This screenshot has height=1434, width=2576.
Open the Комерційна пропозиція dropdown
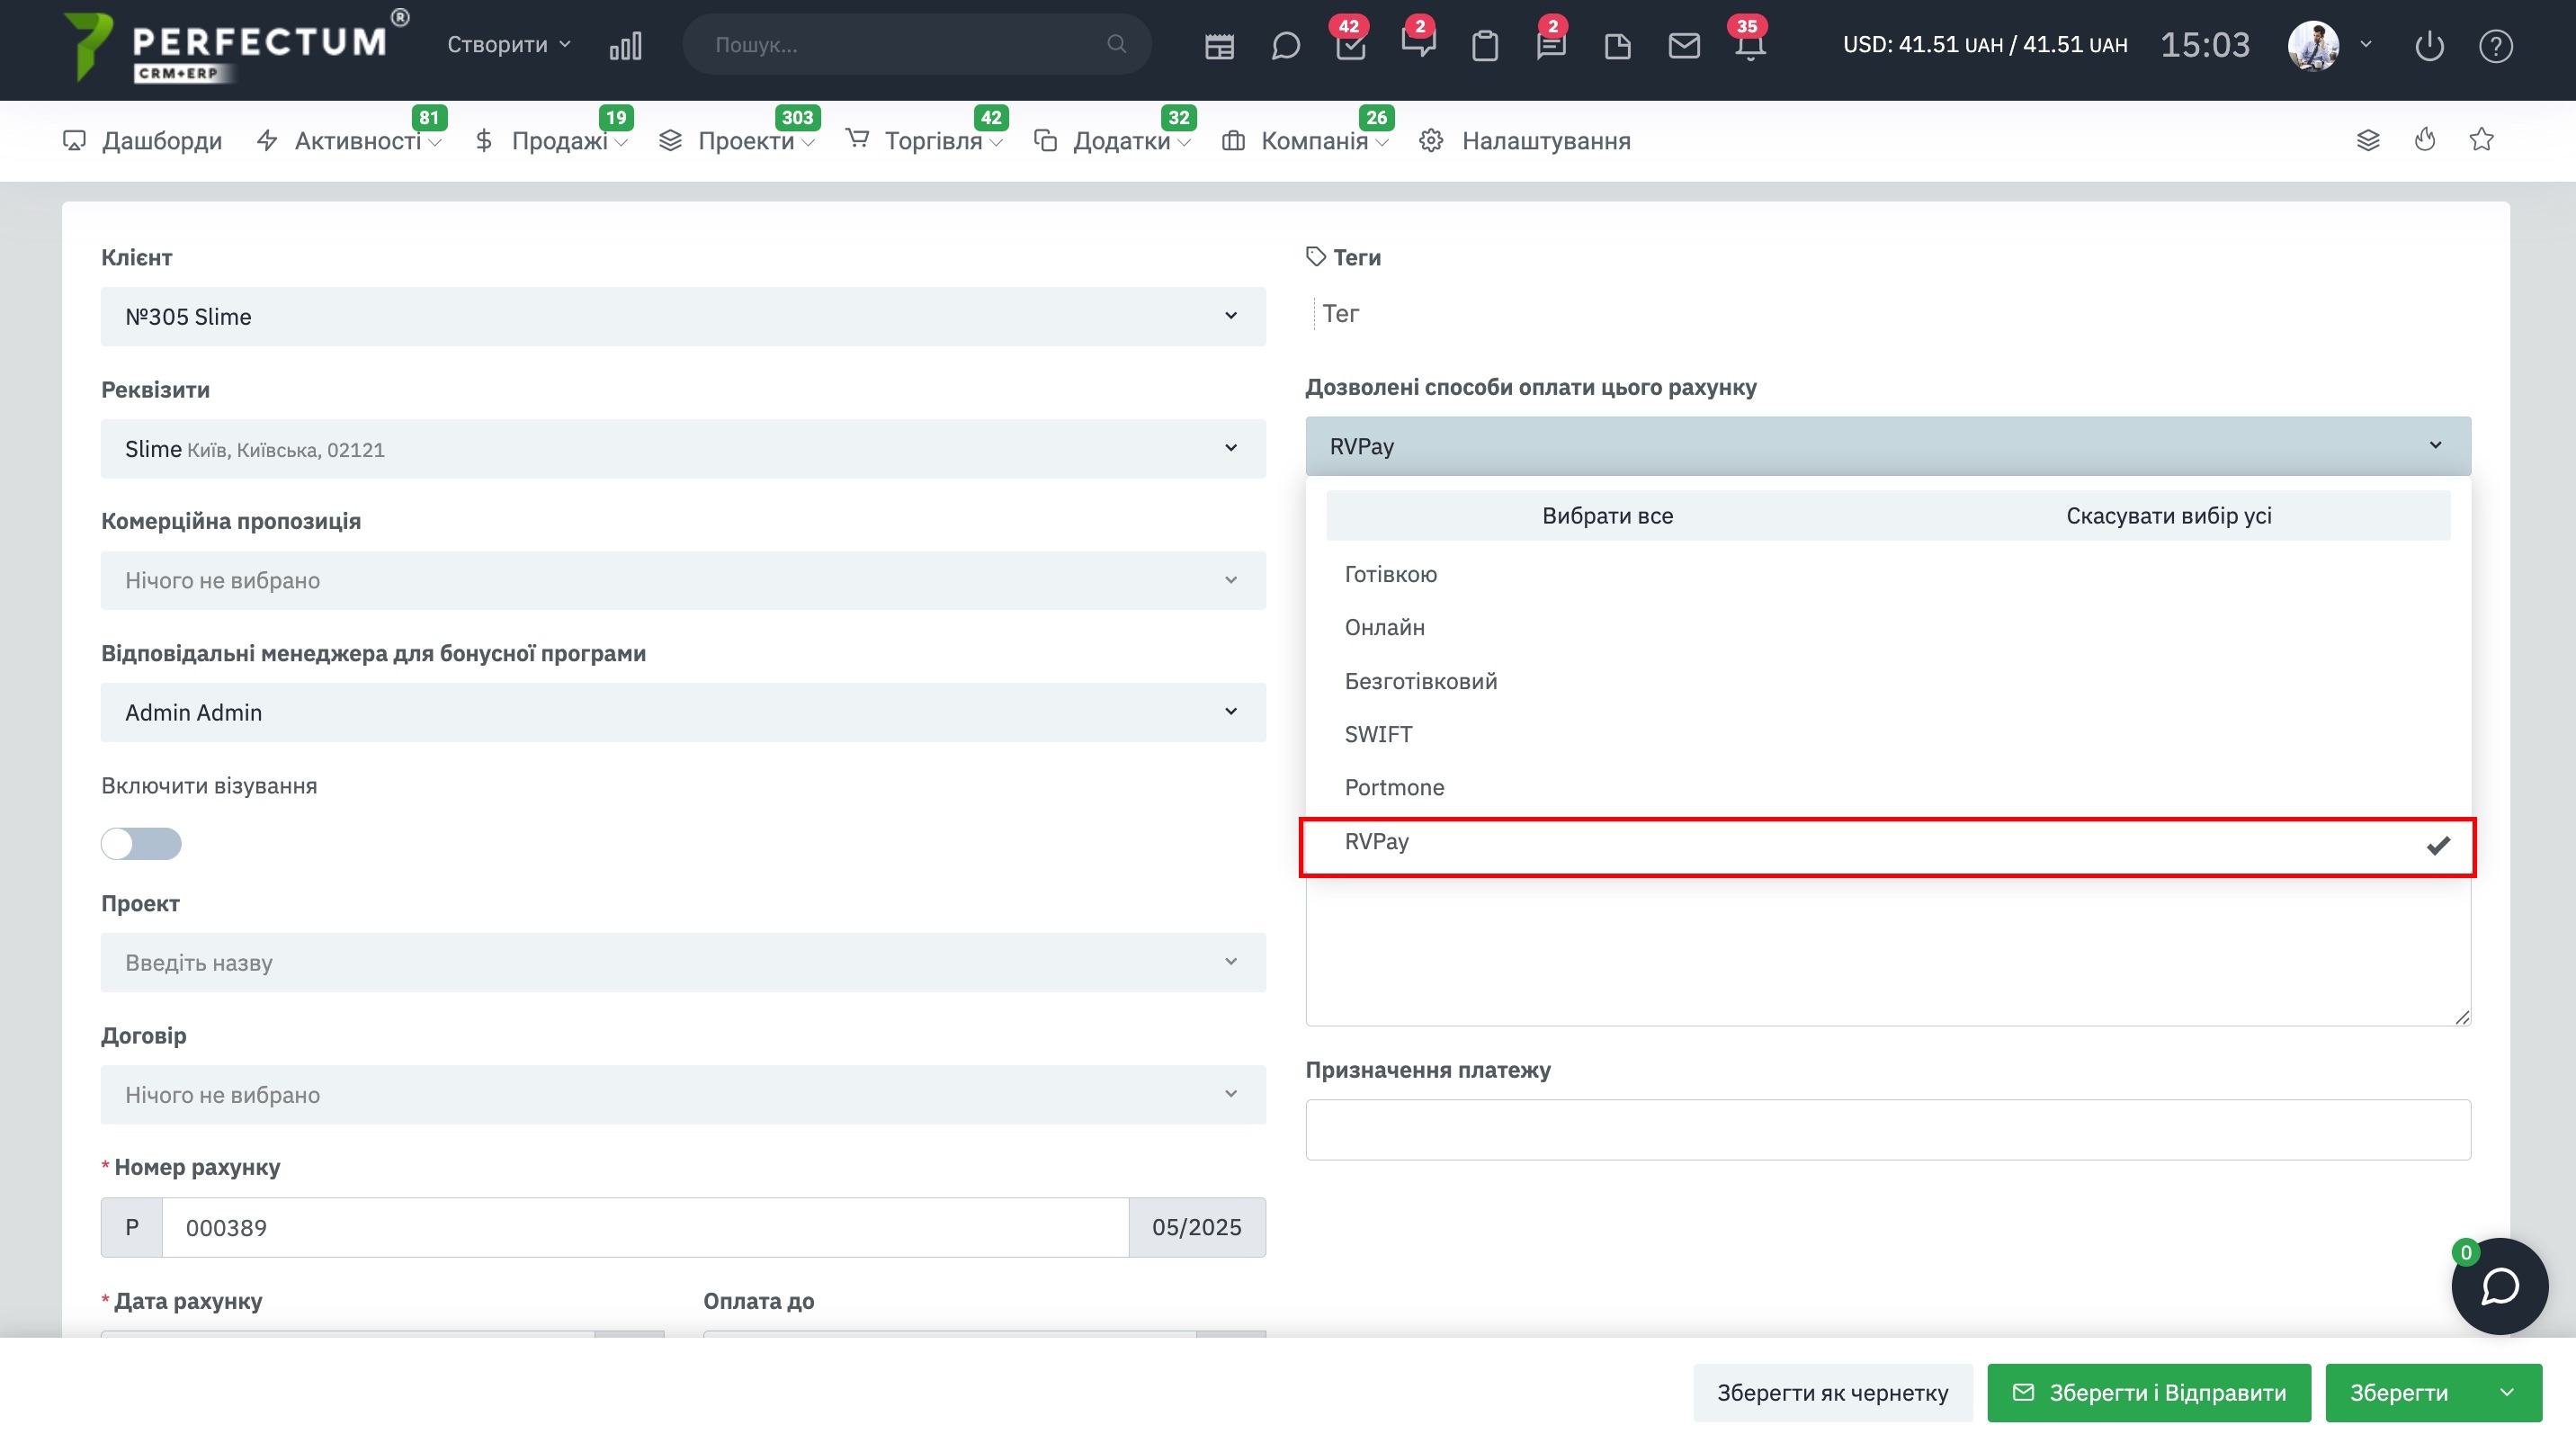pos(683,581)
